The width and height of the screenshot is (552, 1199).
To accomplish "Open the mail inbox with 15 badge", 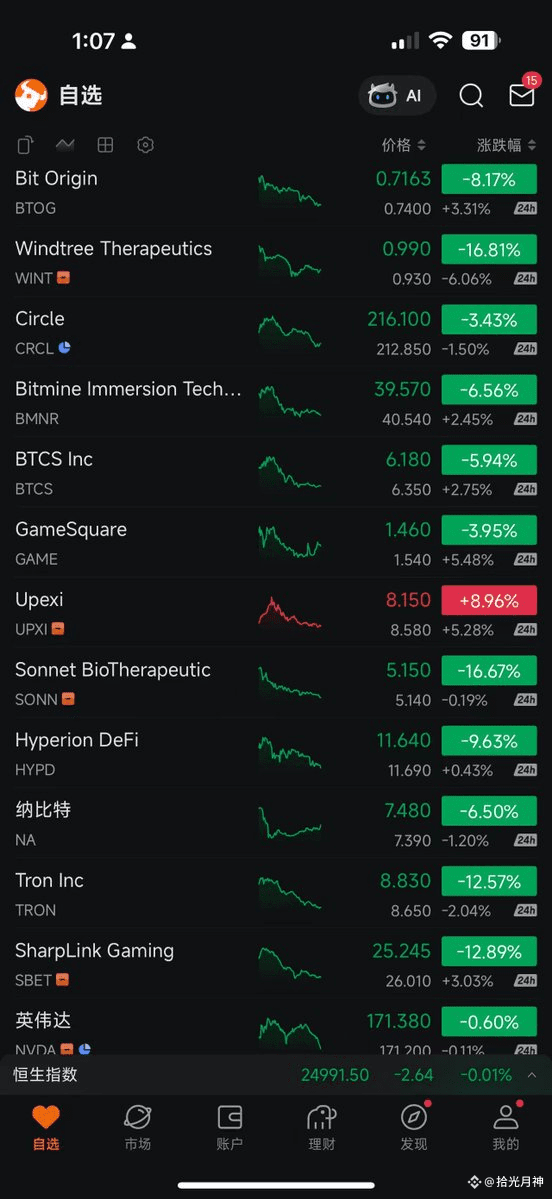I will coord(521,95).
